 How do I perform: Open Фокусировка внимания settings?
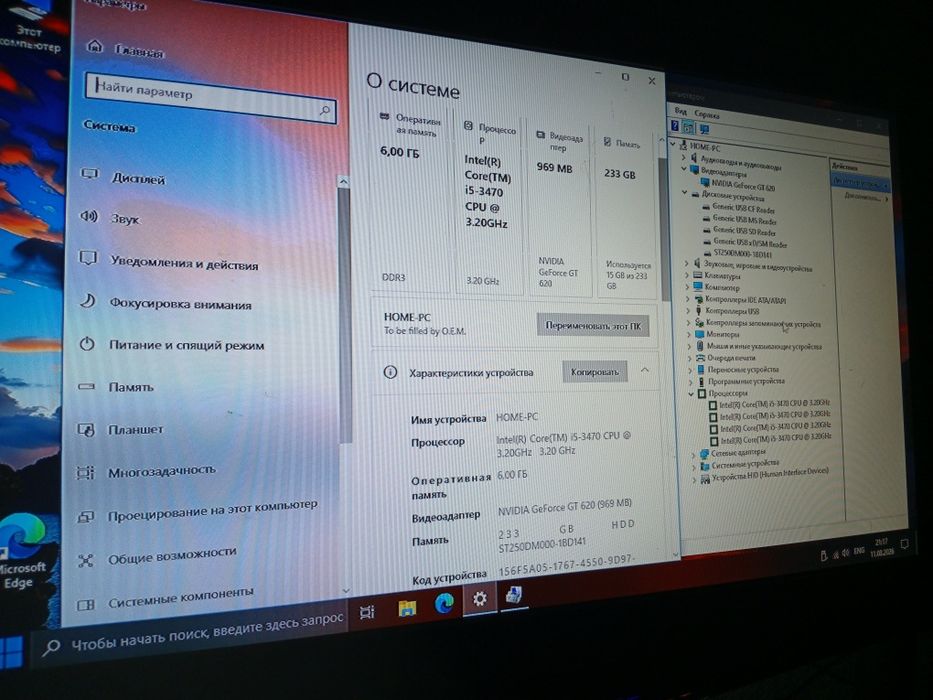coord(180,304)
